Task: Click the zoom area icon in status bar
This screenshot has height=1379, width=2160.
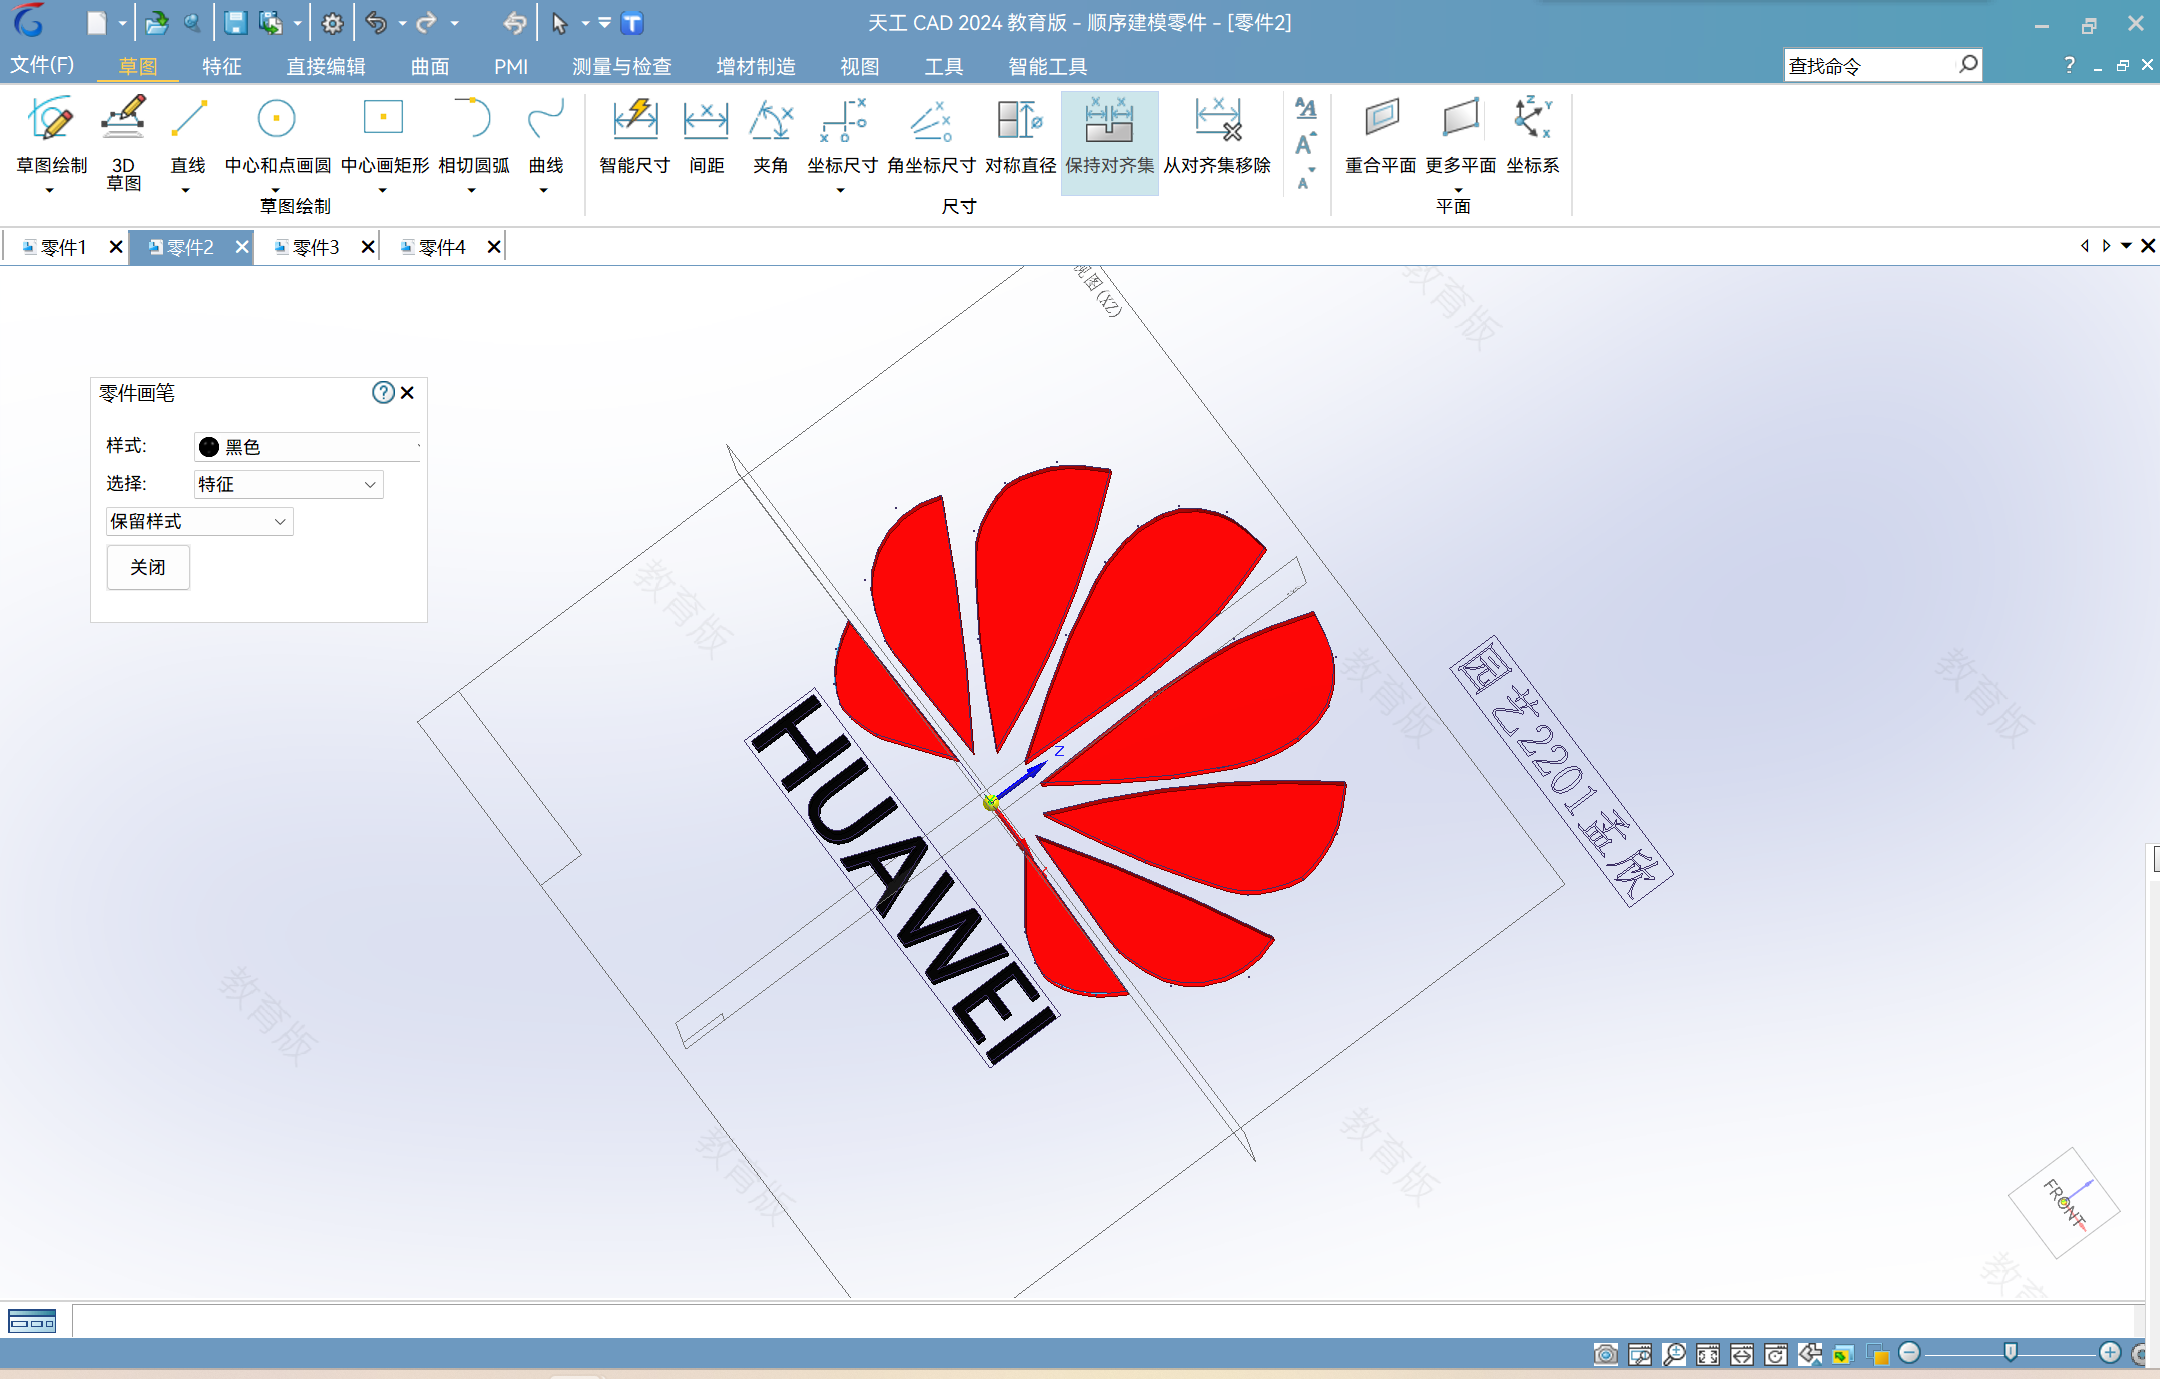Action: tap(1639, 1354)
